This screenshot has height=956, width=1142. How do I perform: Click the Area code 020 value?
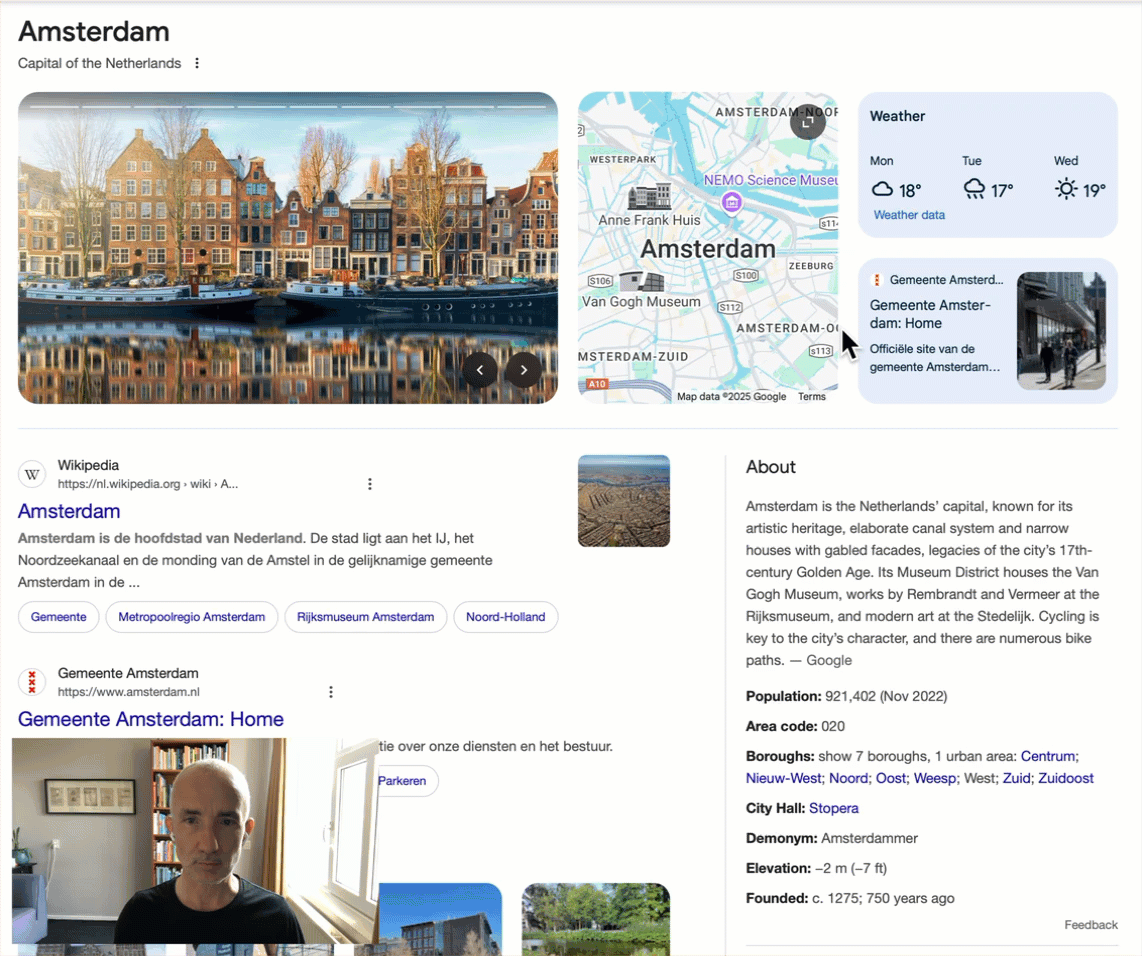pyautogui.click(x=832, y=726)
